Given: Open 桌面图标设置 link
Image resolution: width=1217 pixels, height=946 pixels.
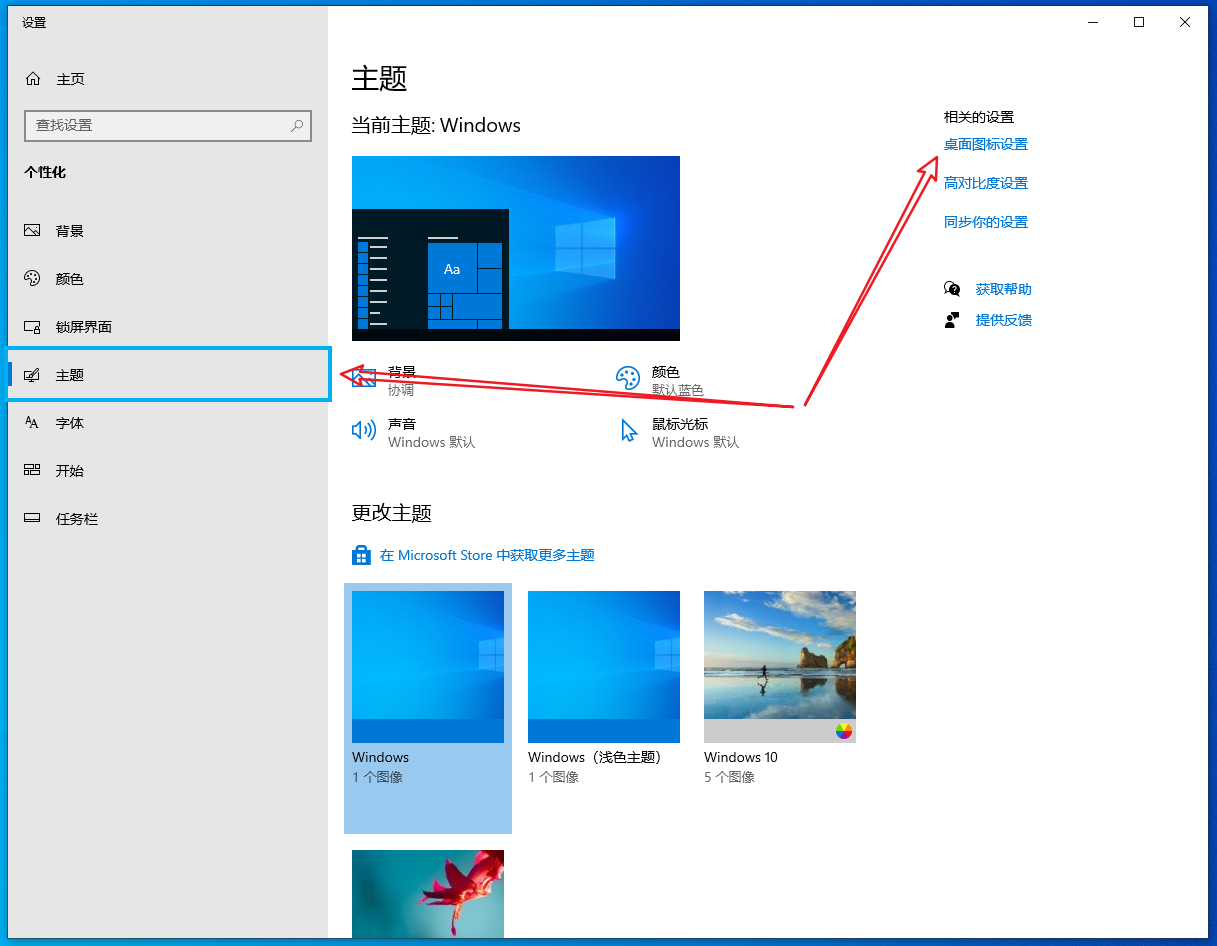Looking at the screenshot, I should click(x=986, y=144).
